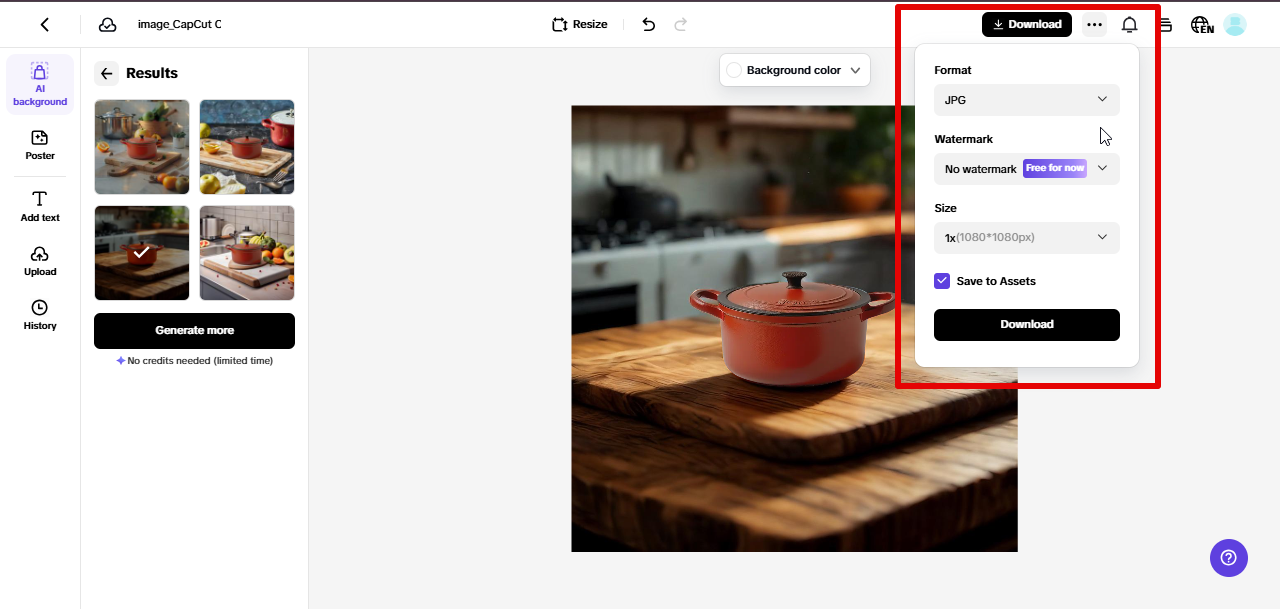Click the Generate more button

click(193, 330)
